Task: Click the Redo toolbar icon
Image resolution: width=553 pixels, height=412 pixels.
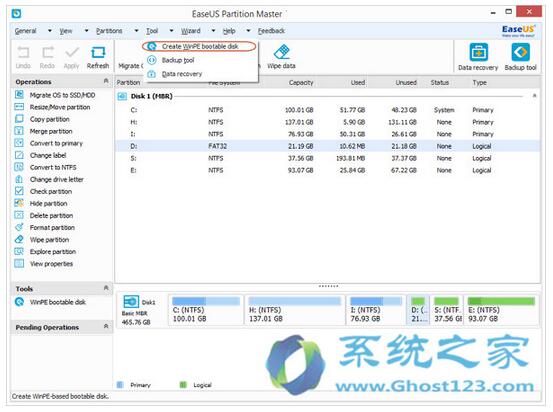Action: tap(48, 53)
